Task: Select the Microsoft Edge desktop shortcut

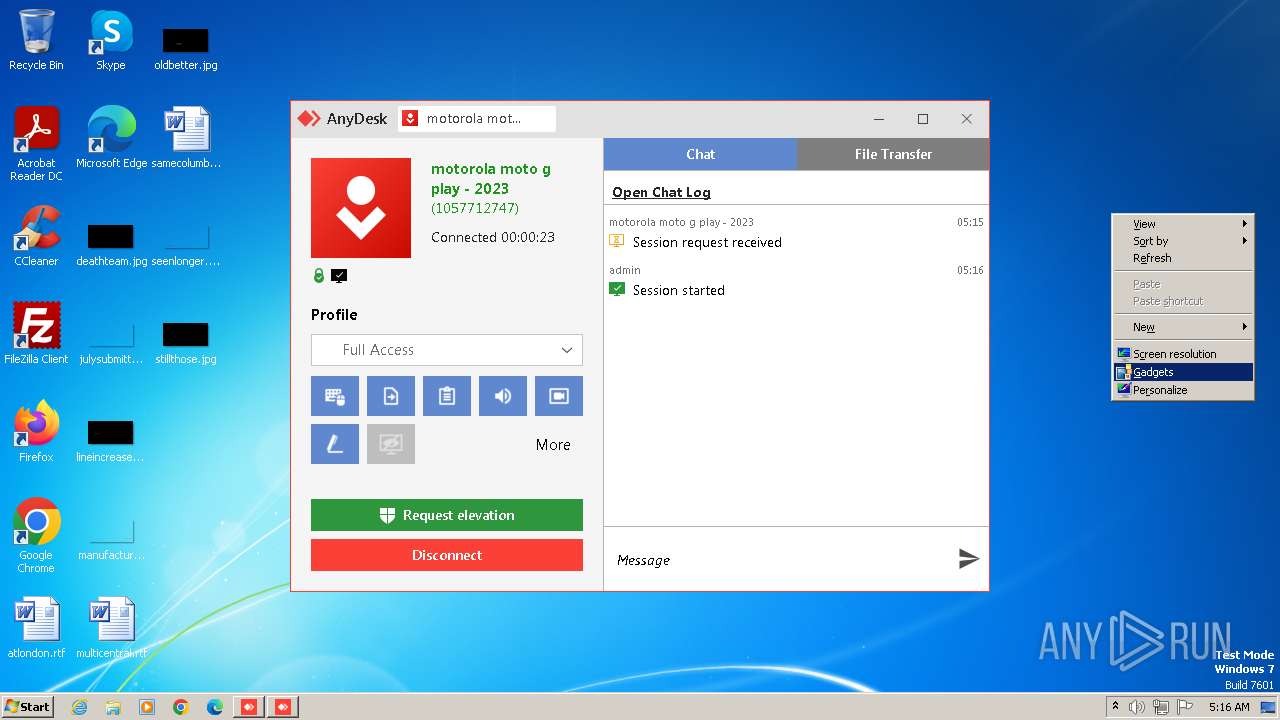Action: (111, 138)
